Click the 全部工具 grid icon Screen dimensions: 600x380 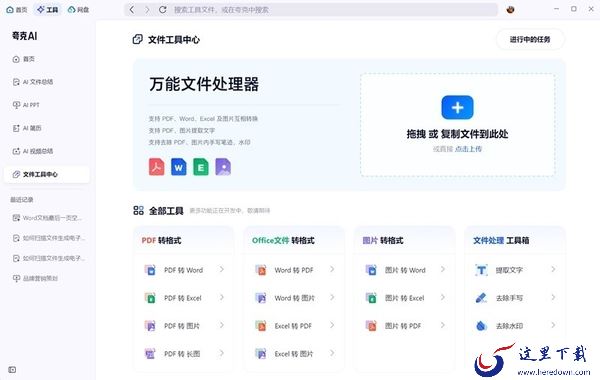139,210
